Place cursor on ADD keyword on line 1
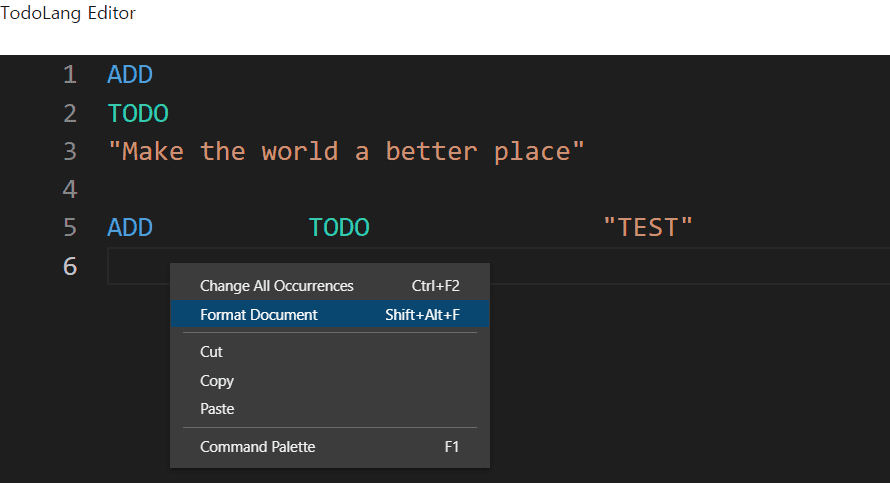 [x=130, y=75]
